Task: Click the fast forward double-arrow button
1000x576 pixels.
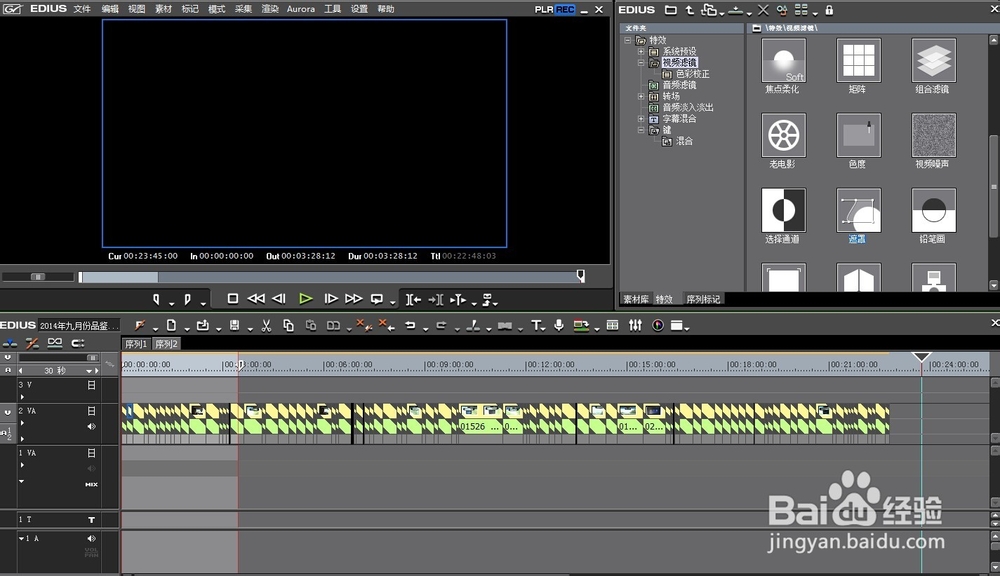Action: tap(353, 299)
